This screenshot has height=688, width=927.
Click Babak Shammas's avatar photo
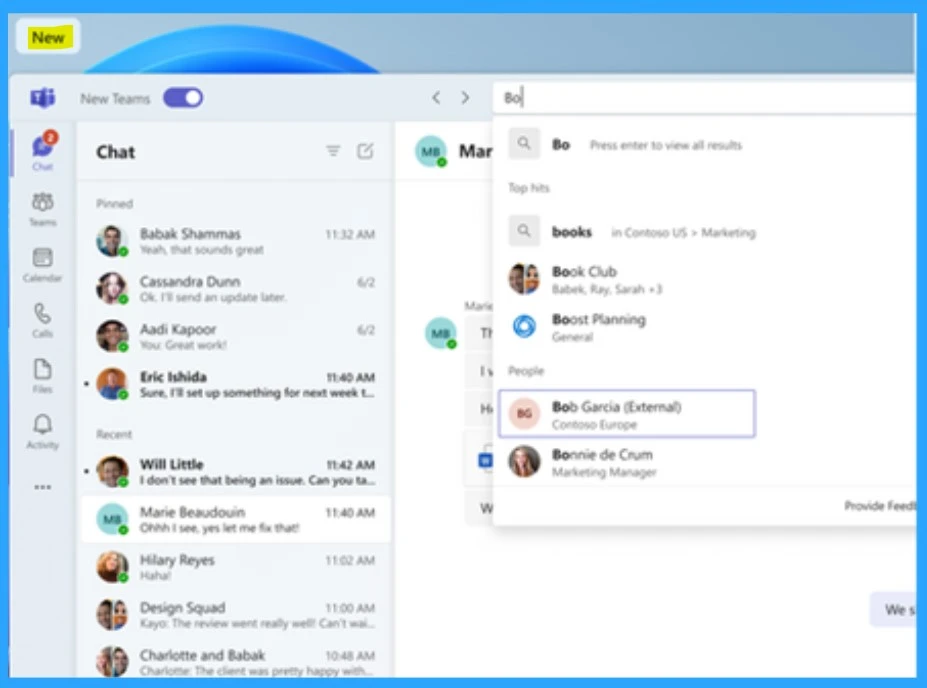(x=112, y=241)
